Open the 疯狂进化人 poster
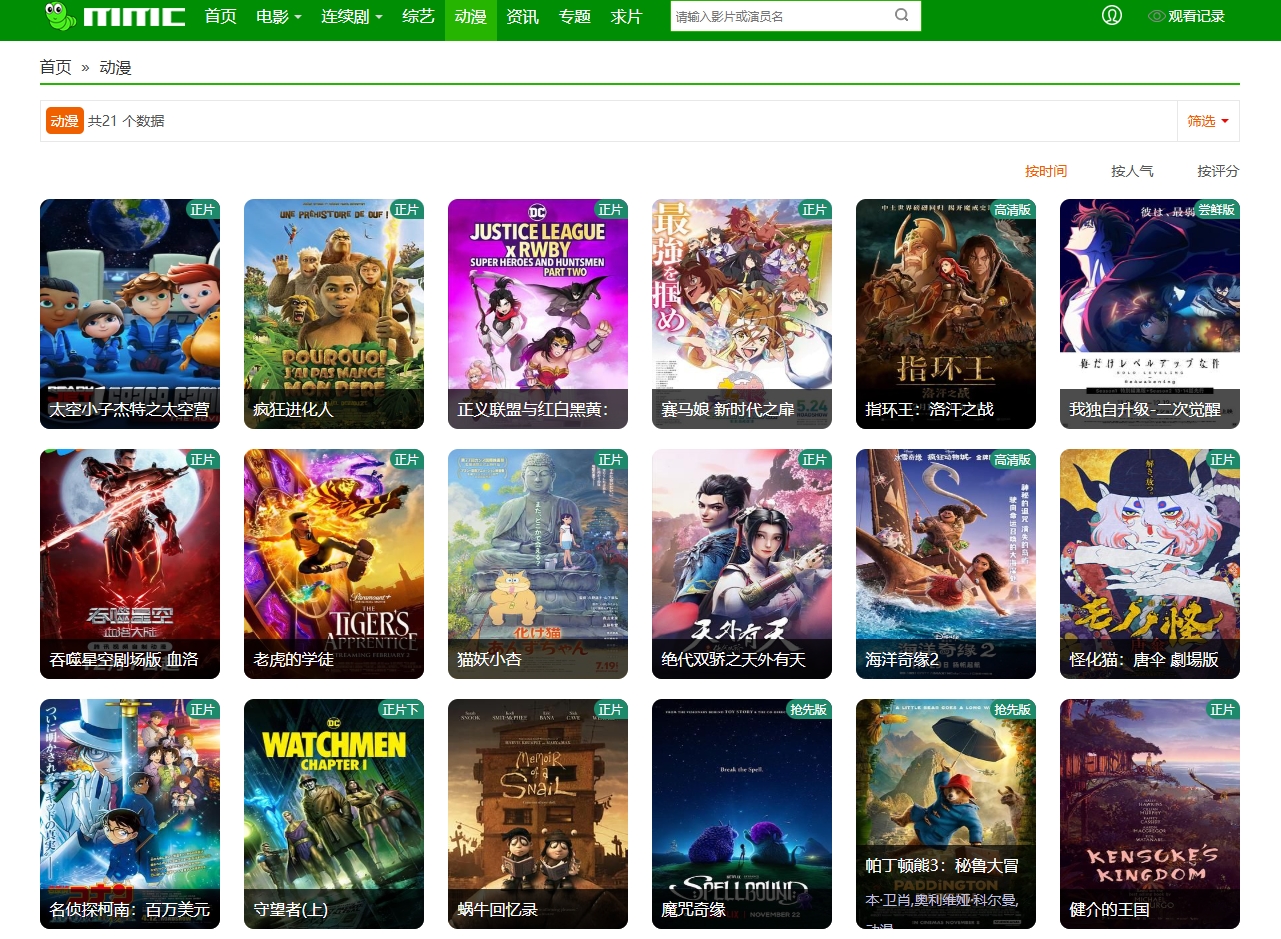This screenshot has width=1281, height=939. click(x=334, y=314)
